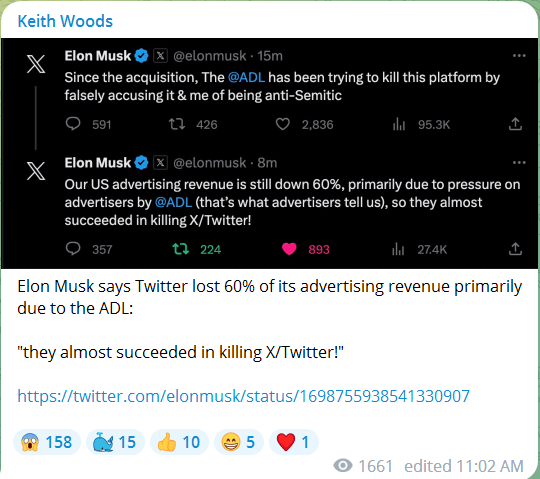Click share icon on second tweet
The image size is (540, 479).
[x=515, y=249]
